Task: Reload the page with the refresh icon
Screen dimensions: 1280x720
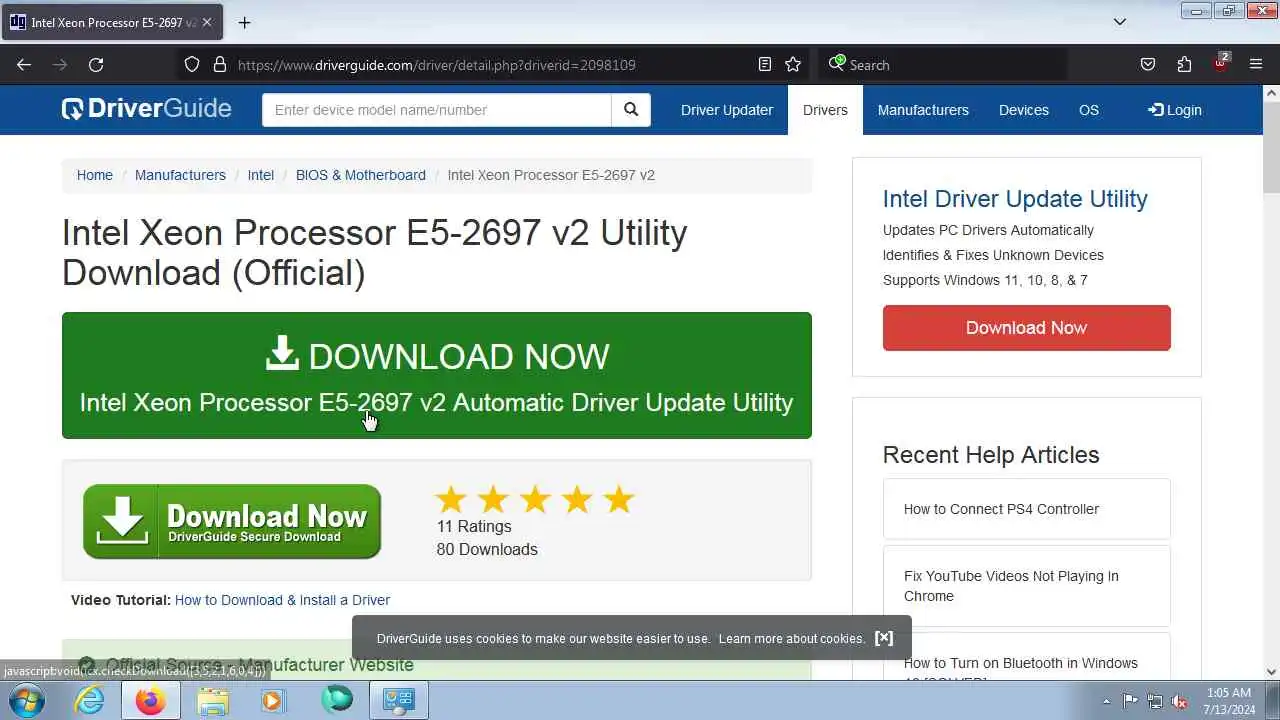Action: coord(96,65)
